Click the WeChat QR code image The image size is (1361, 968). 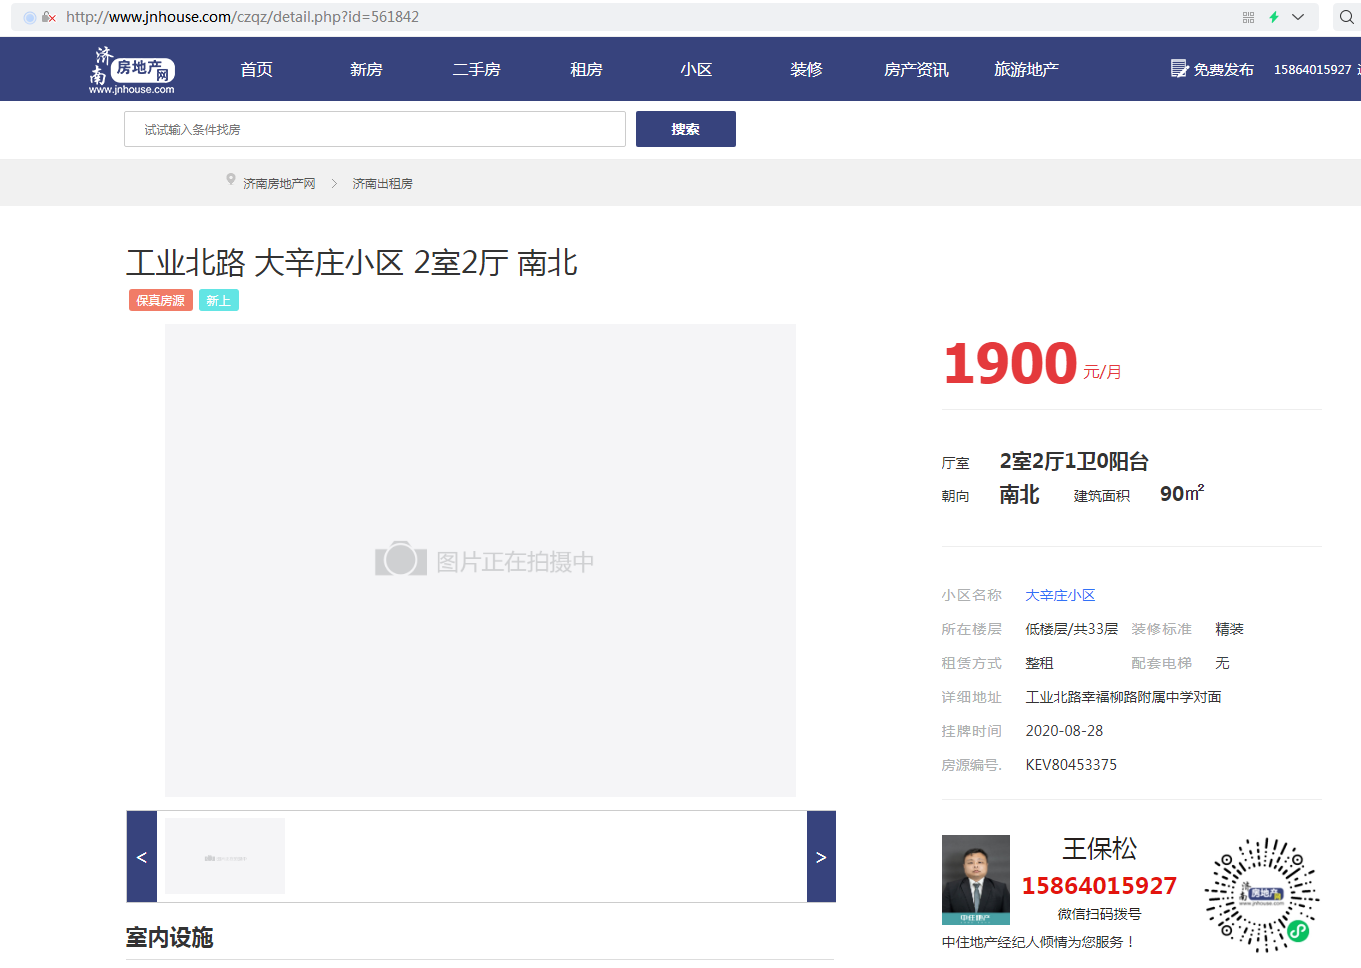tap(1261, 894)
